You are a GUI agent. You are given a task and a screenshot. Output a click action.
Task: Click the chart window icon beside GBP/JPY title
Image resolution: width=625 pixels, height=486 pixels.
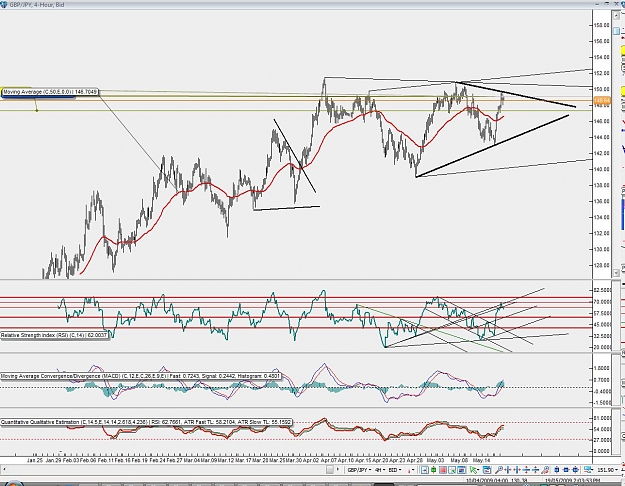(x=4, y=4)
